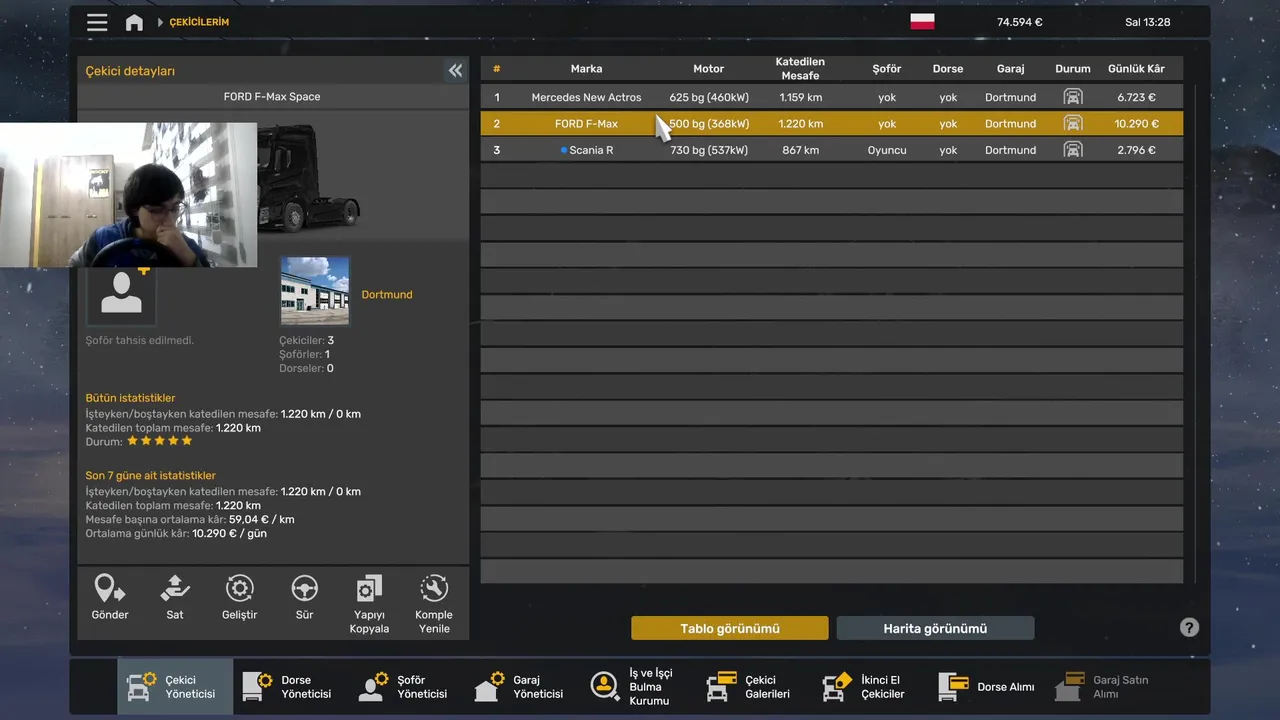Viewport: 1280px width, 720px height.
Task: Open the Dorse Alımı tab
Action: pyautogui.click(x=987, y=686)
